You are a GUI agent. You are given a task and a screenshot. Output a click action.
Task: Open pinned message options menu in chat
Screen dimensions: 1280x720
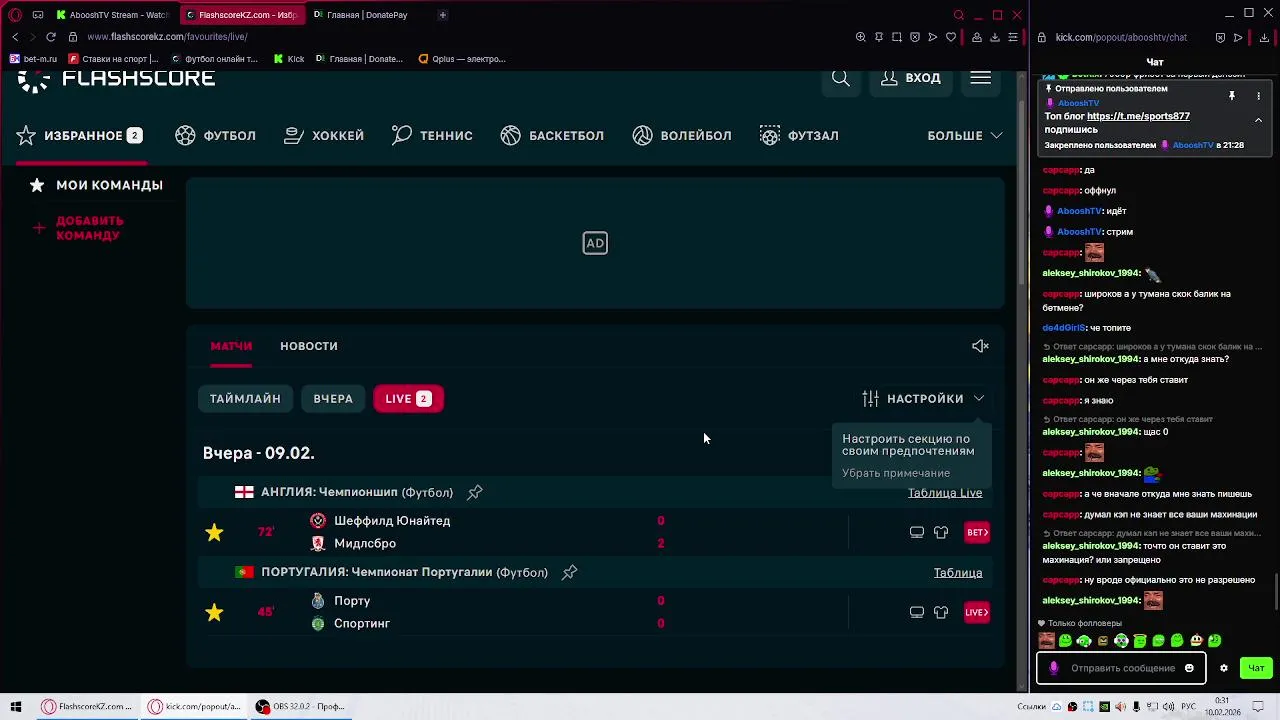click(1258, 96)
